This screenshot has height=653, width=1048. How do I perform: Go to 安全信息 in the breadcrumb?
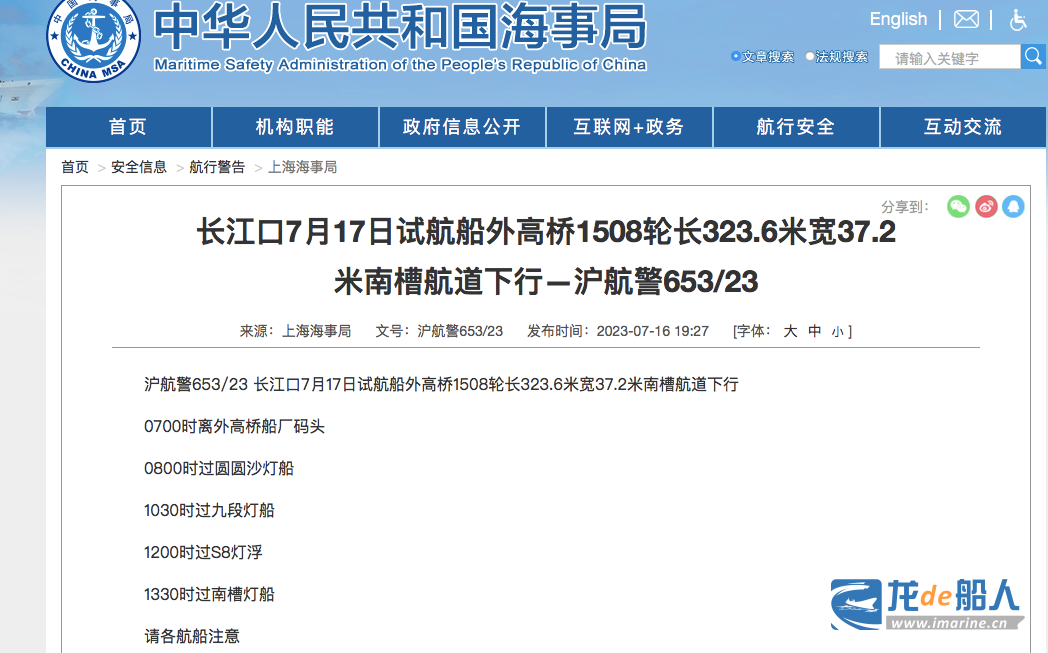click(139, 167)
